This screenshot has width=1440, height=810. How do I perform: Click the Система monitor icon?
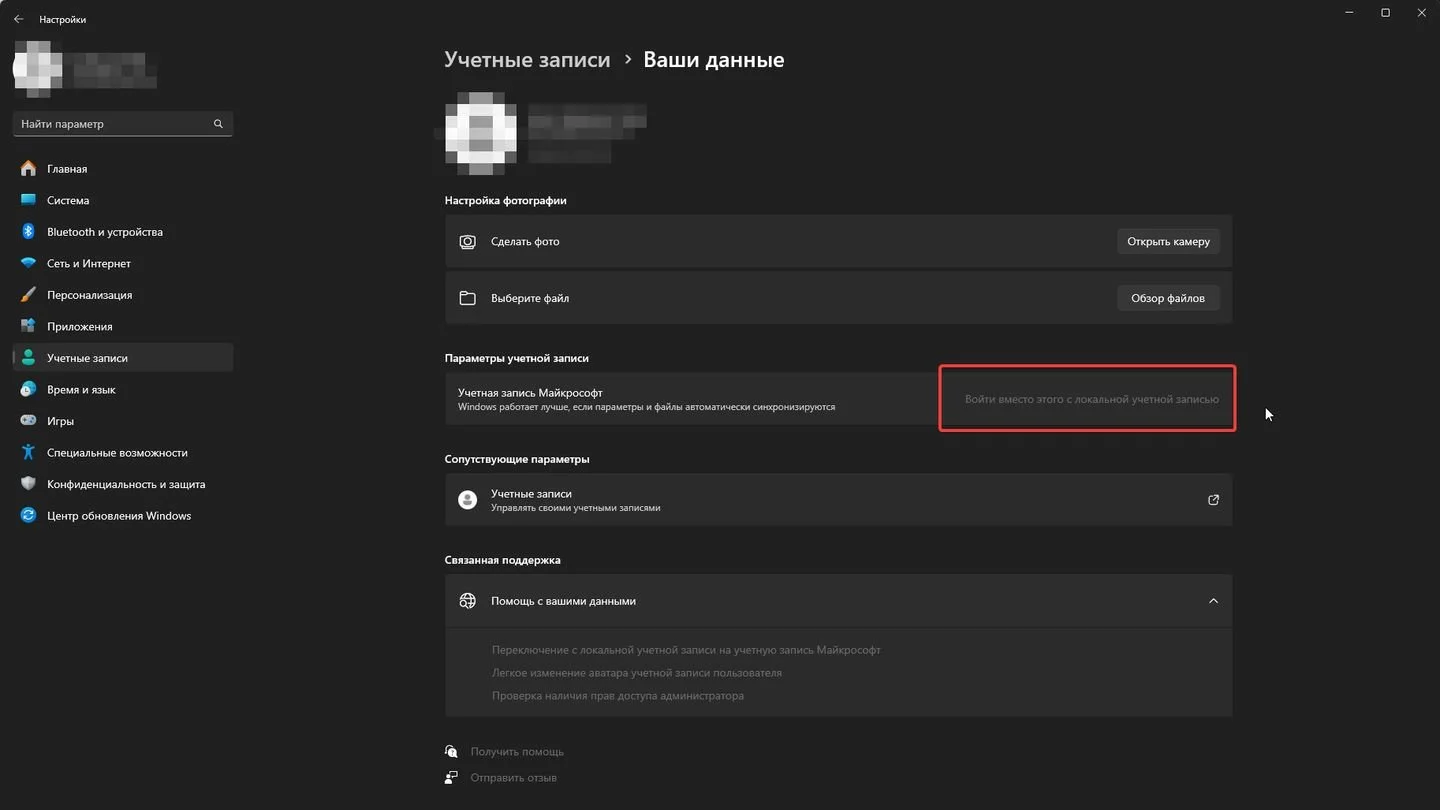[x=28, y=200]
